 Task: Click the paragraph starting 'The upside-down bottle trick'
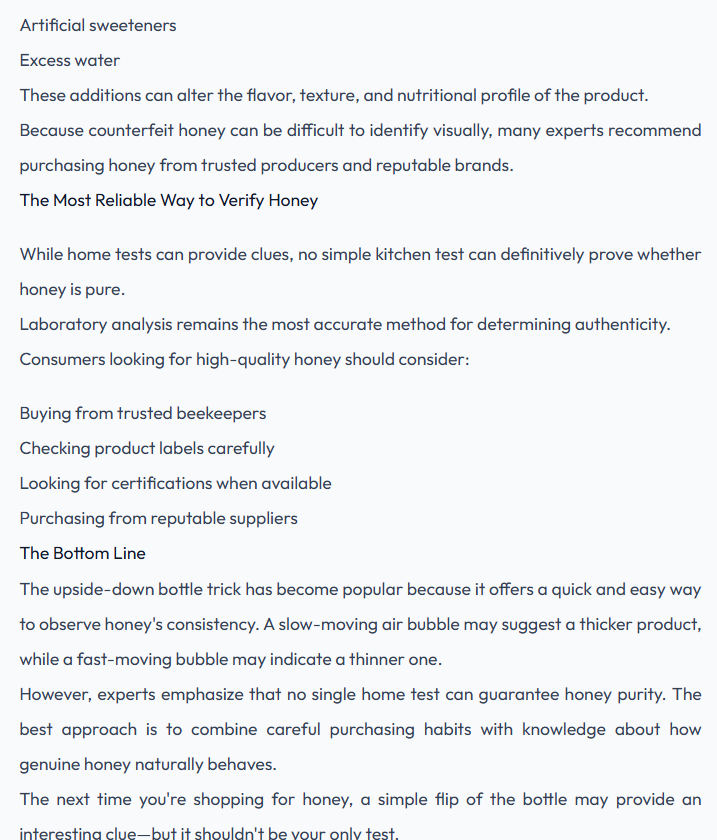tap(361, 624)
